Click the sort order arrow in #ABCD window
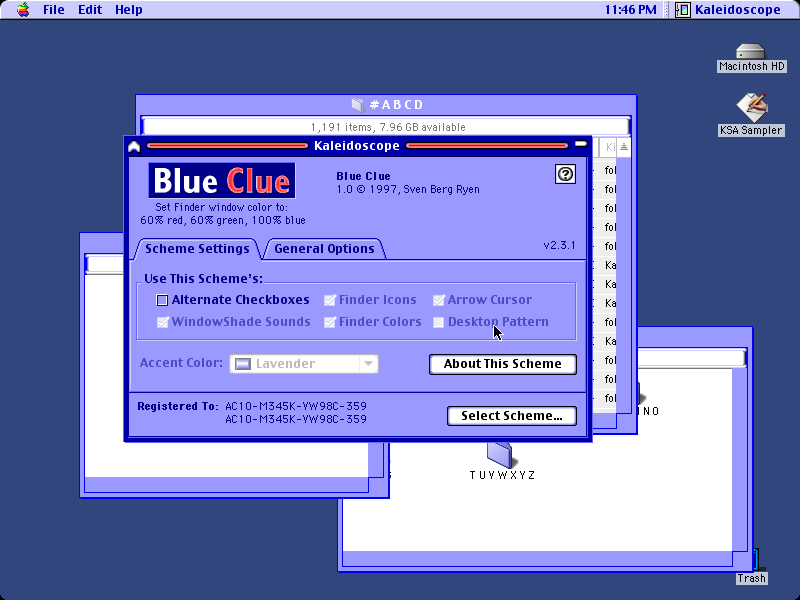Screen dimensions: 800x600 (623, 147)
